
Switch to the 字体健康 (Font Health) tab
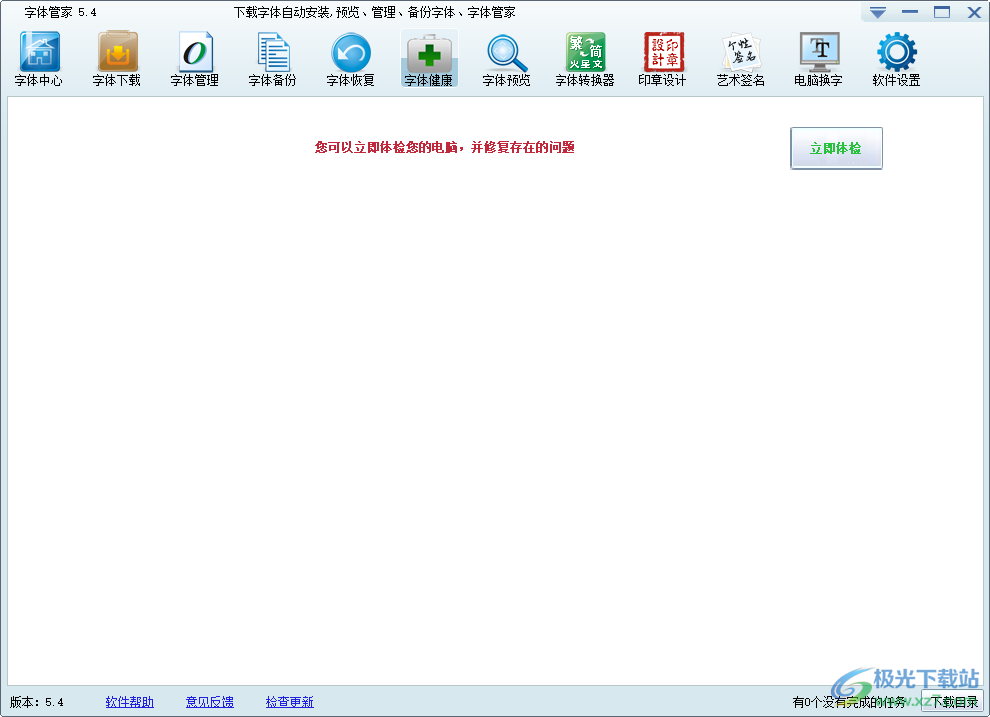[x=428, y=58]
